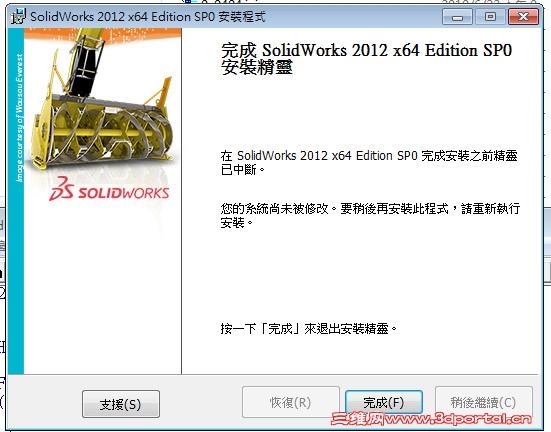Click the 完成(F) finish button
Viewport: 551px width, 432px height.
tap(384, 402)
